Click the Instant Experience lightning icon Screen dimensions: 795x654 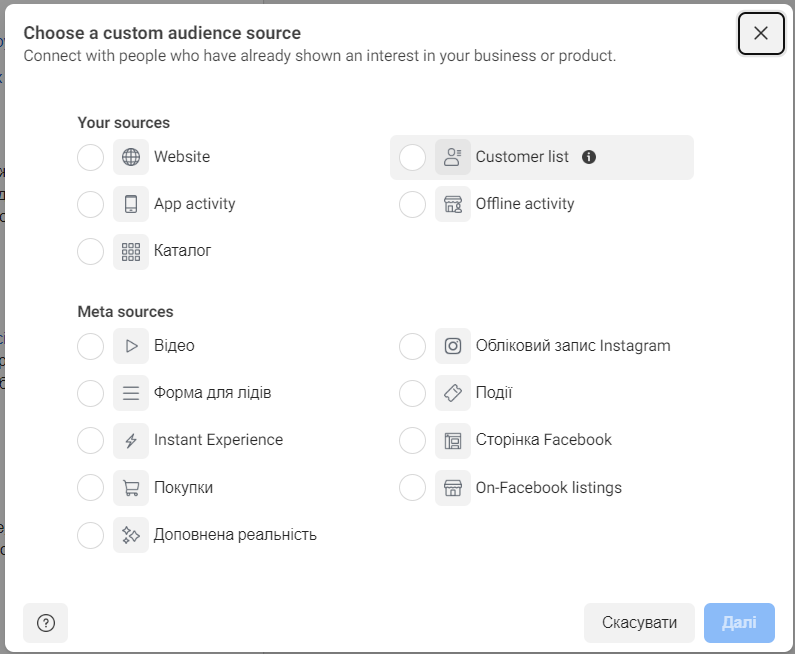[131, 440]
